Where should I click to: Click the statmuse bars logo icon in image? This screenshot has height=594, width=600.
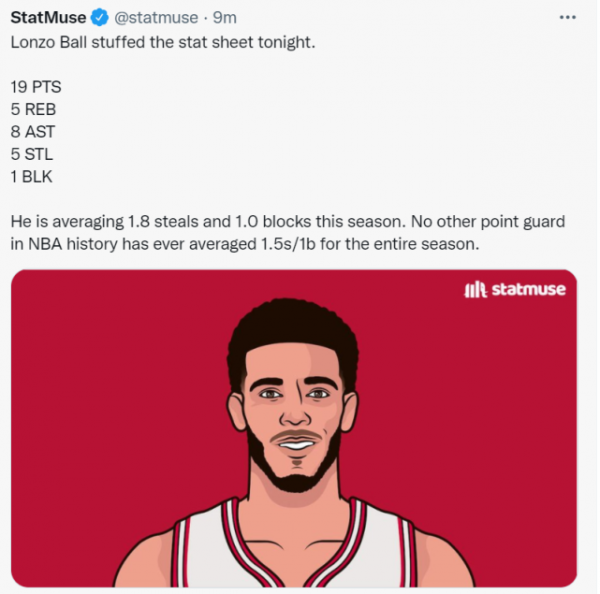475,289
